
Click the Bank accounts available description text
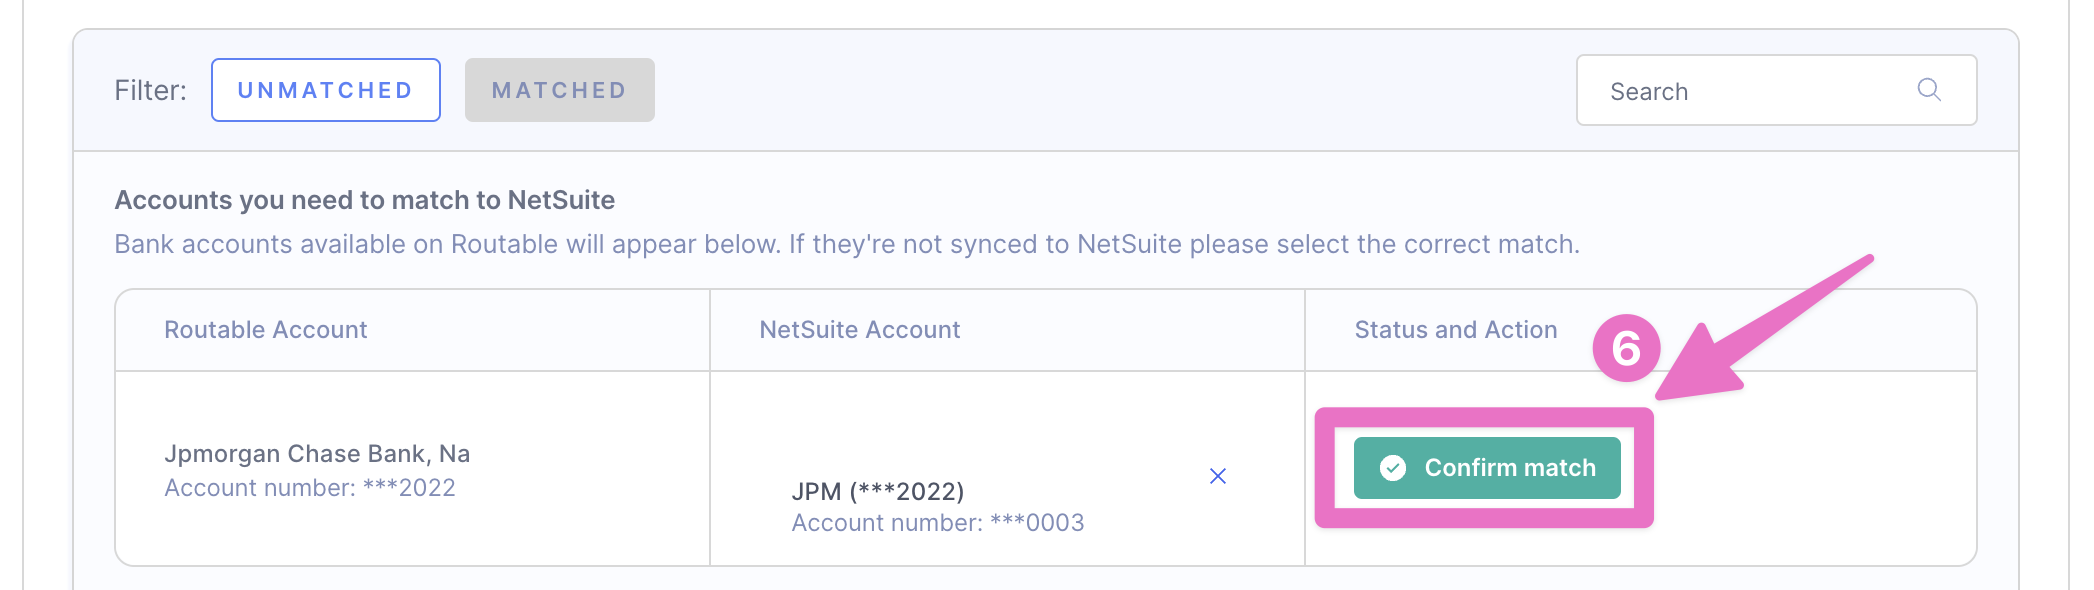pyautogui.click(x=846, y=244)
